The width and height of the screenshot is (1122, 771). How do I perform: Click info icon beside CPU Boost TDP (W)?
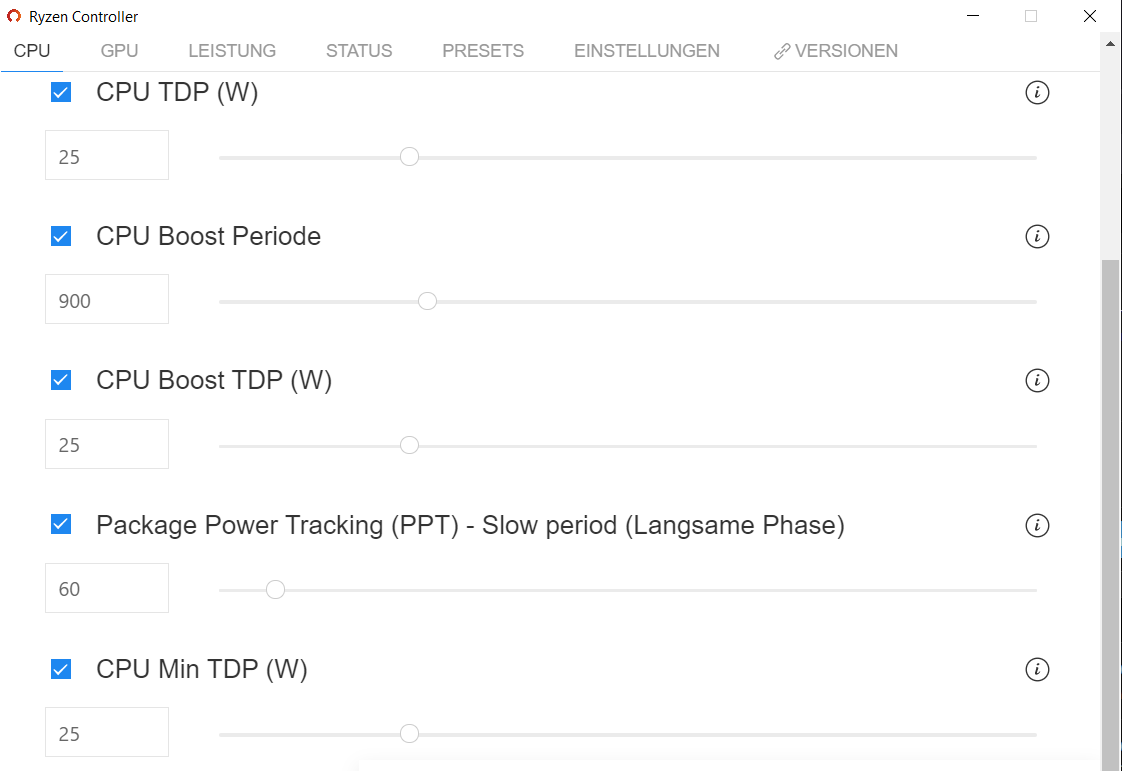[x=1037, y=381]
